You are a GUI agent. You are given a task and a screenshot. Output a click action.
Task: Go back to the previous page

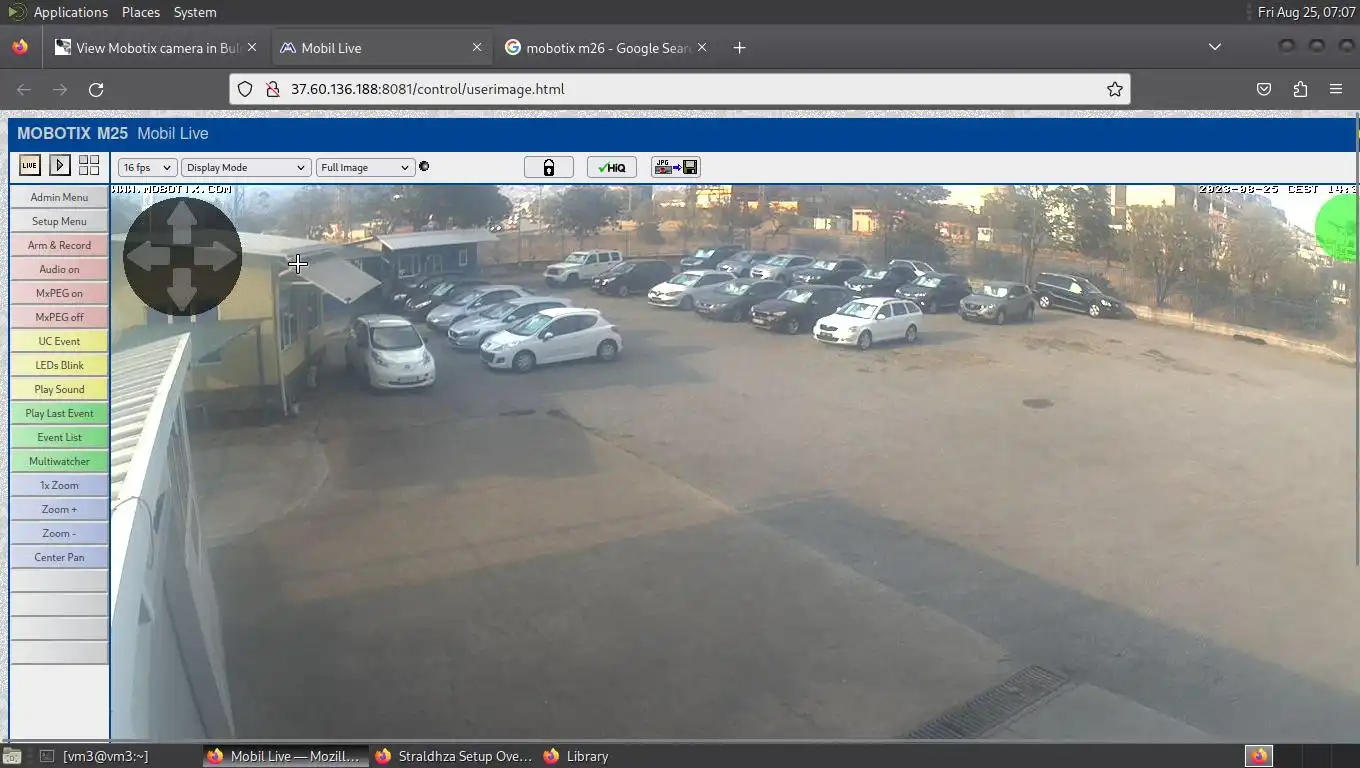24,89
